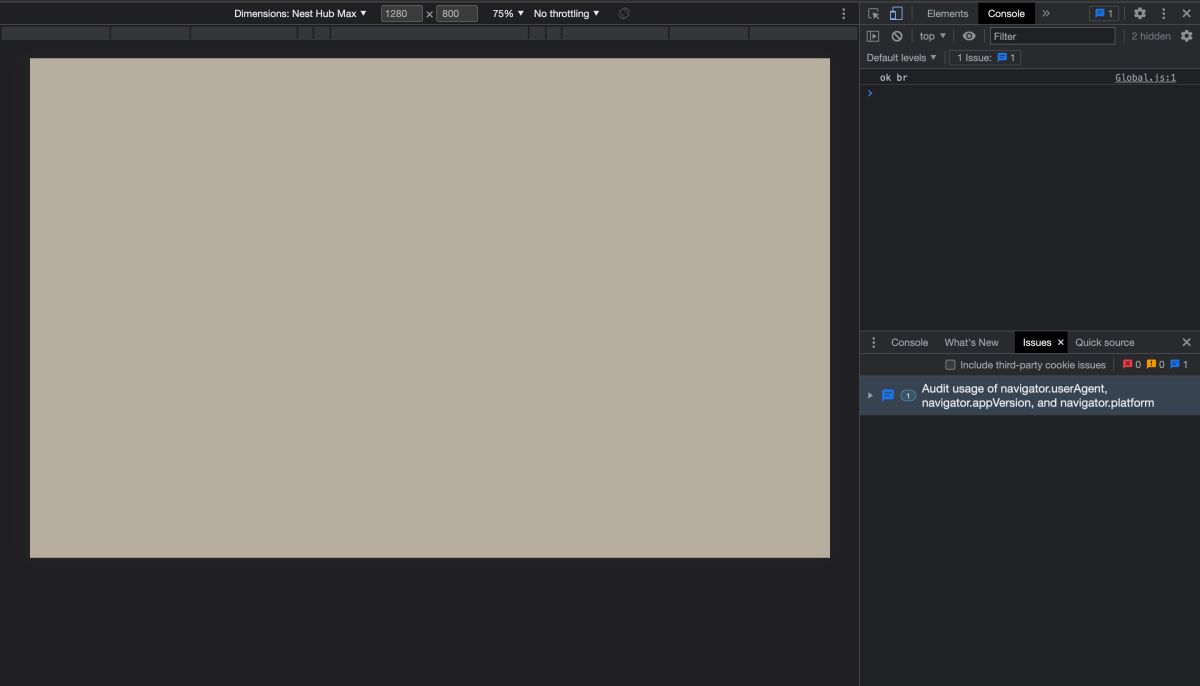1200x686 pixels.
Task: Show the console sidebar icon
Action: click(x=873, y=36)
